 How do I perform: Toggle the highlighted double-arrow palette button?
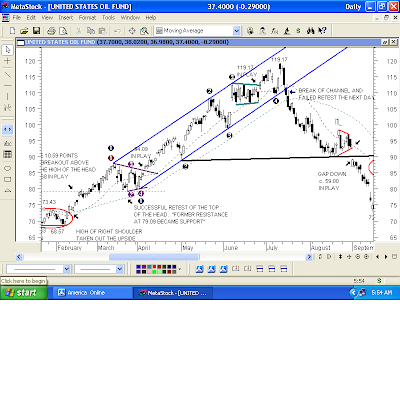[x=8, y=129]
